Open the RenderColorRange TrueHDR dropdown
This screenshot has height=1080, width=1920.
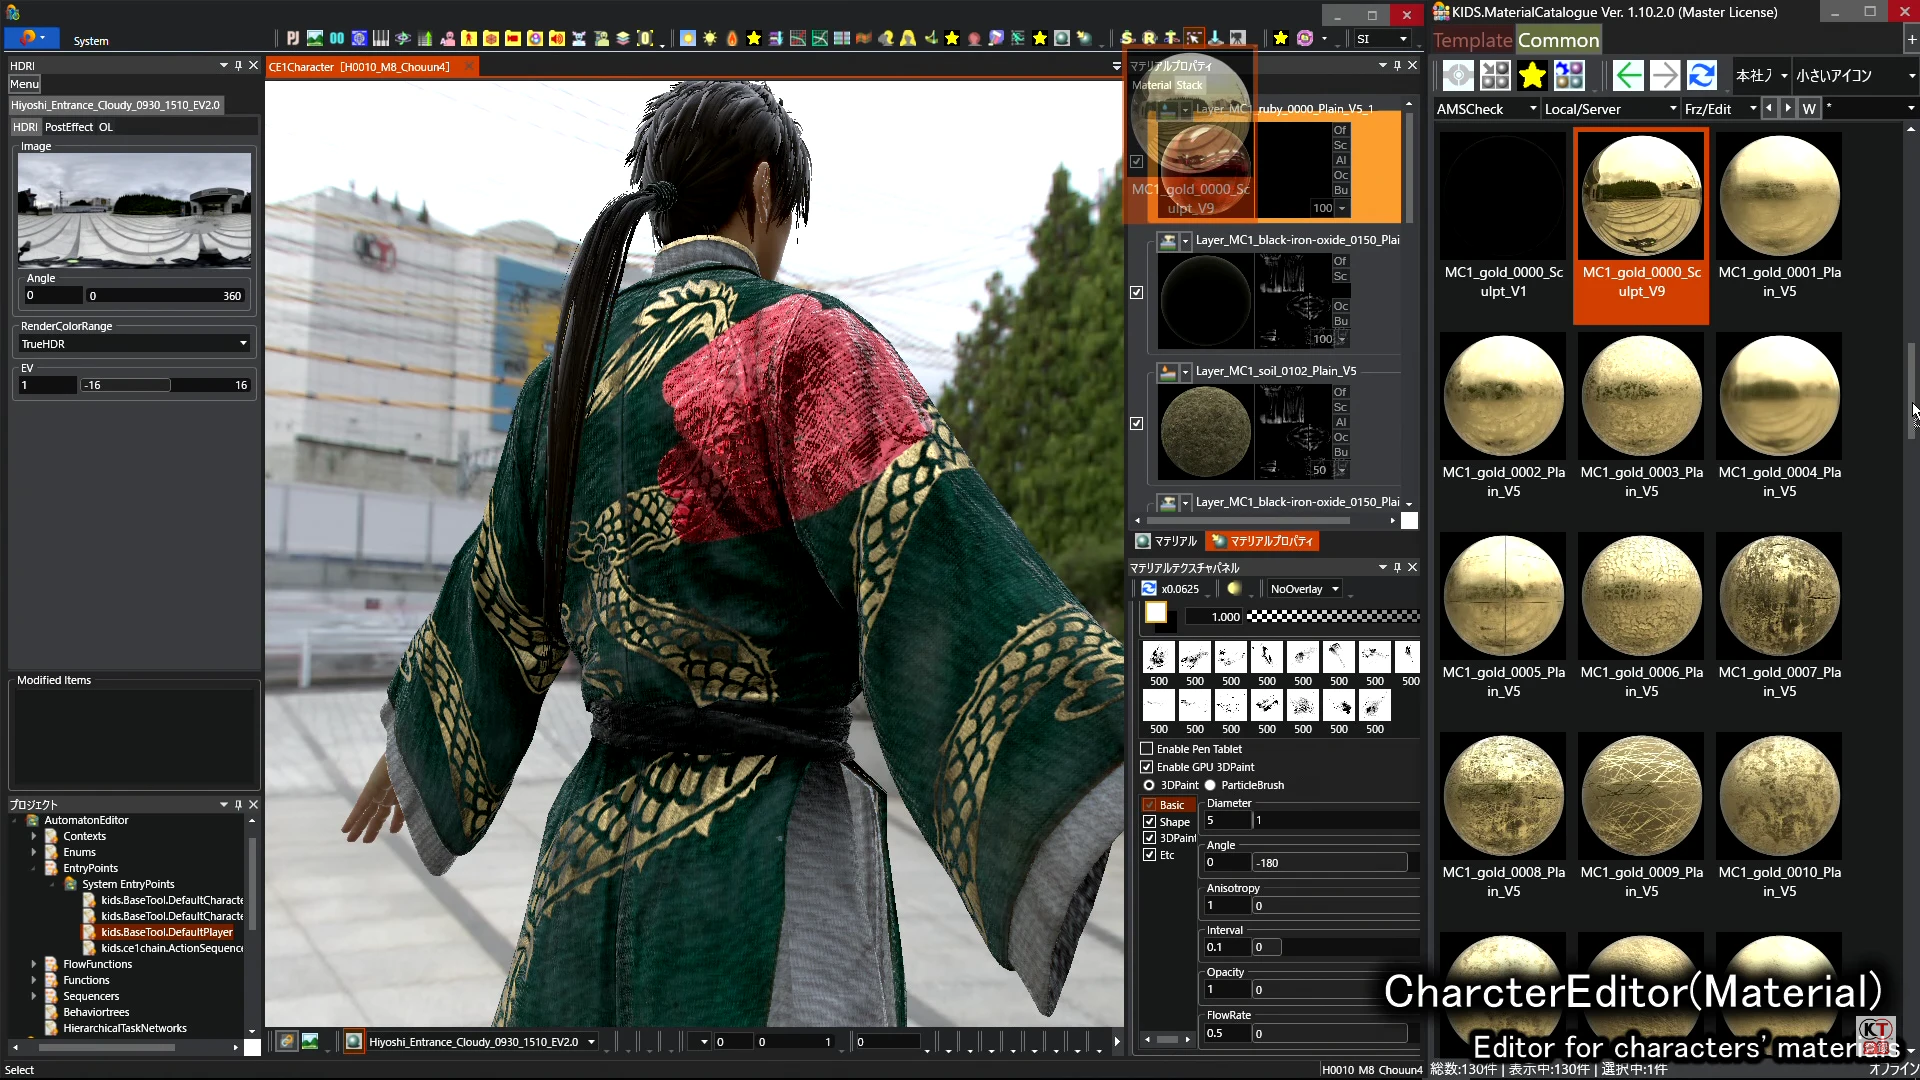click(134, 344)
